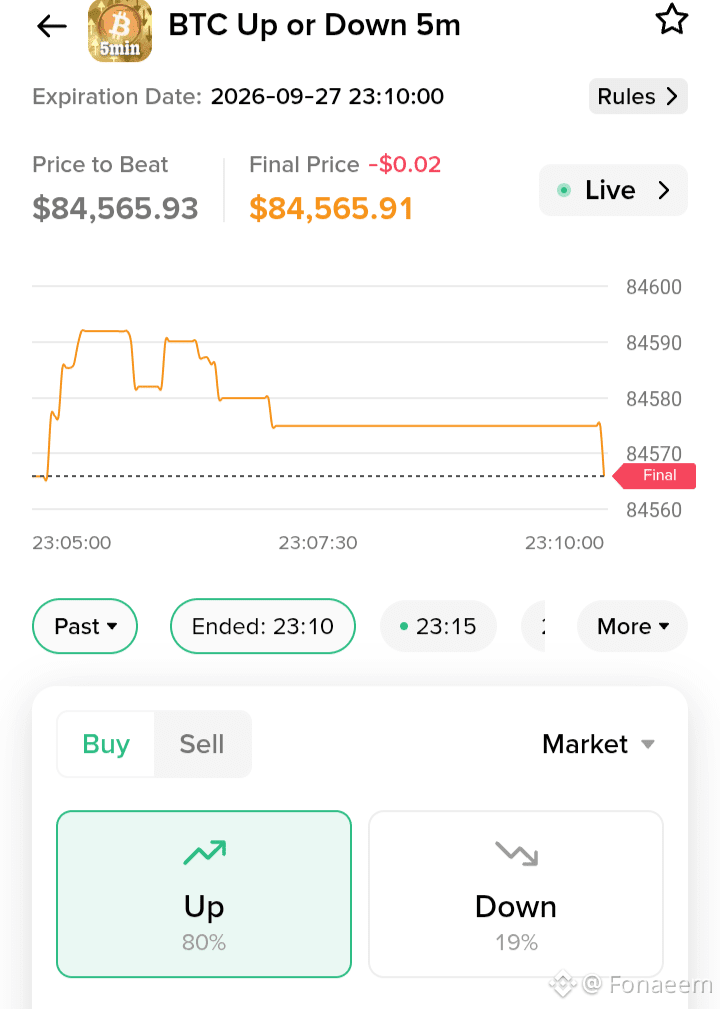The image size is (720, 1009).
Task: Click the red Final price marker
Action: click(x=654, y=476)
